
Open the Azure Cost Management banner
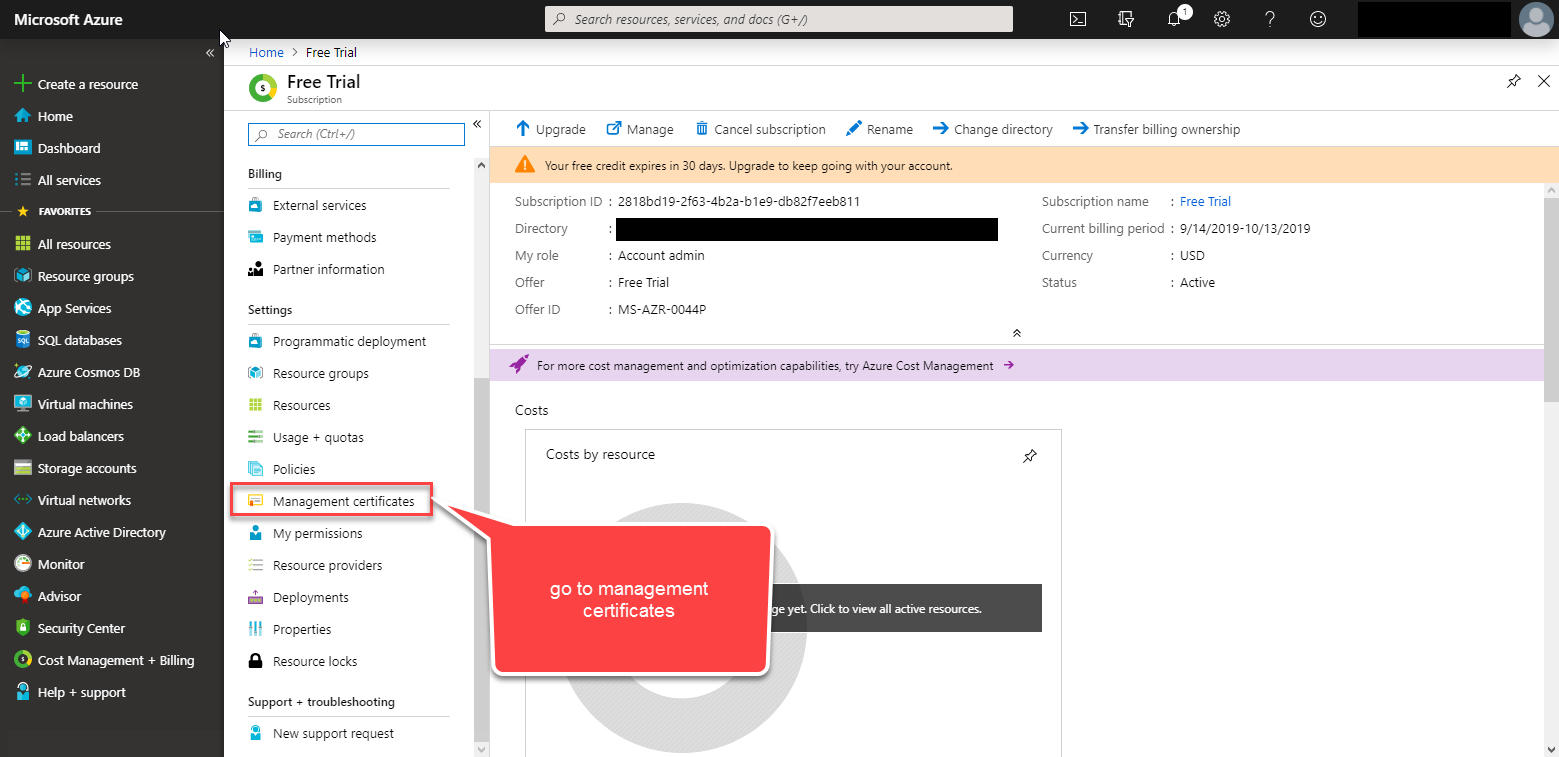click(1016, 365)
